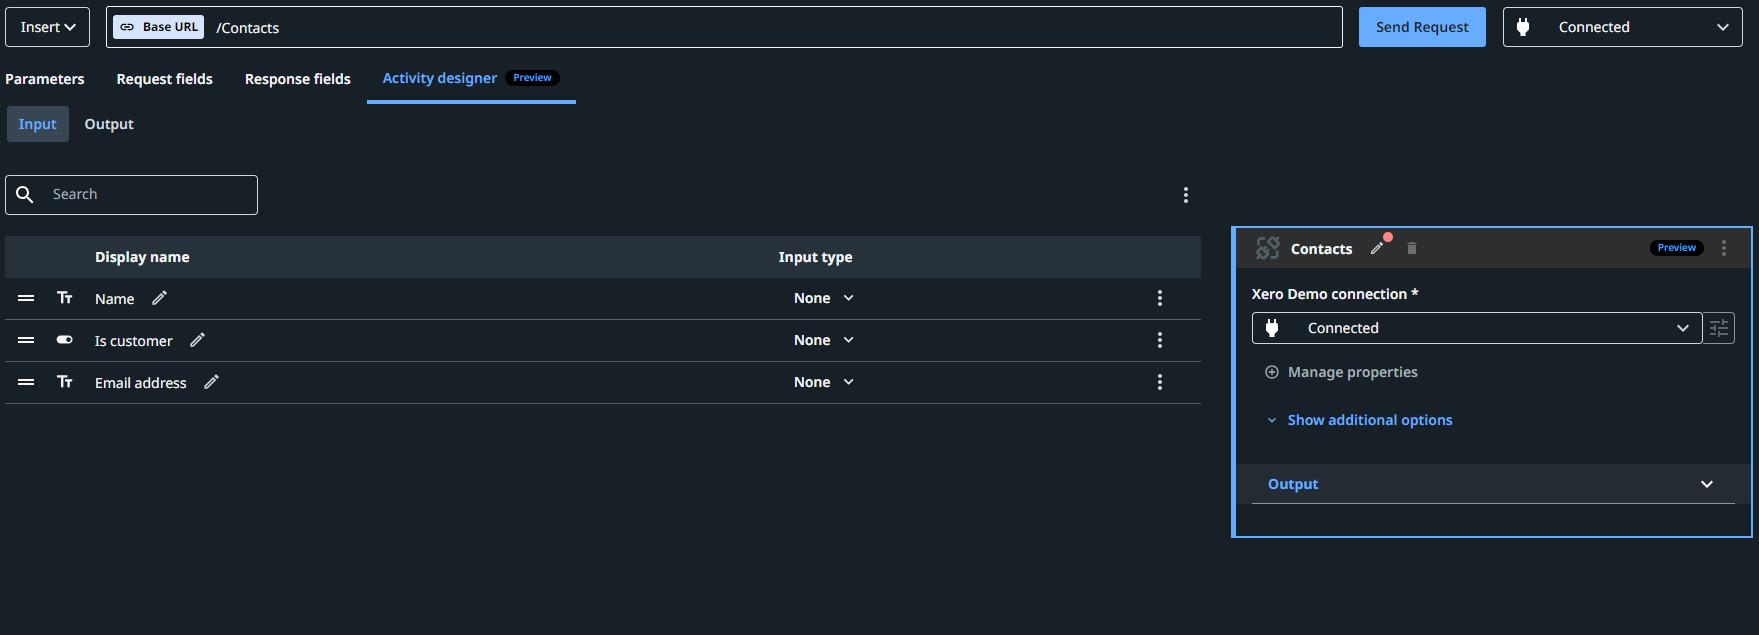The image size is (1759, 635).
Task: Click the Display name column header
Action: [x=142, y=257]
